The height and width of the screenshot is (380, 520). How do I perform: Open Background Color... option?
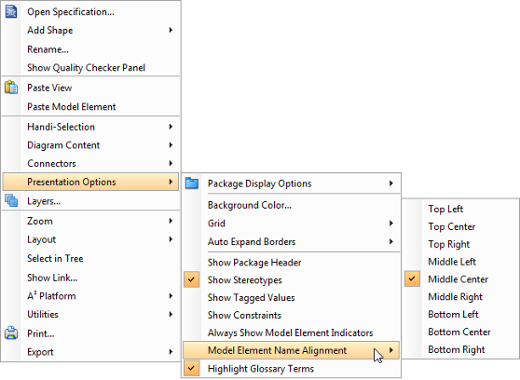[291, 205]
